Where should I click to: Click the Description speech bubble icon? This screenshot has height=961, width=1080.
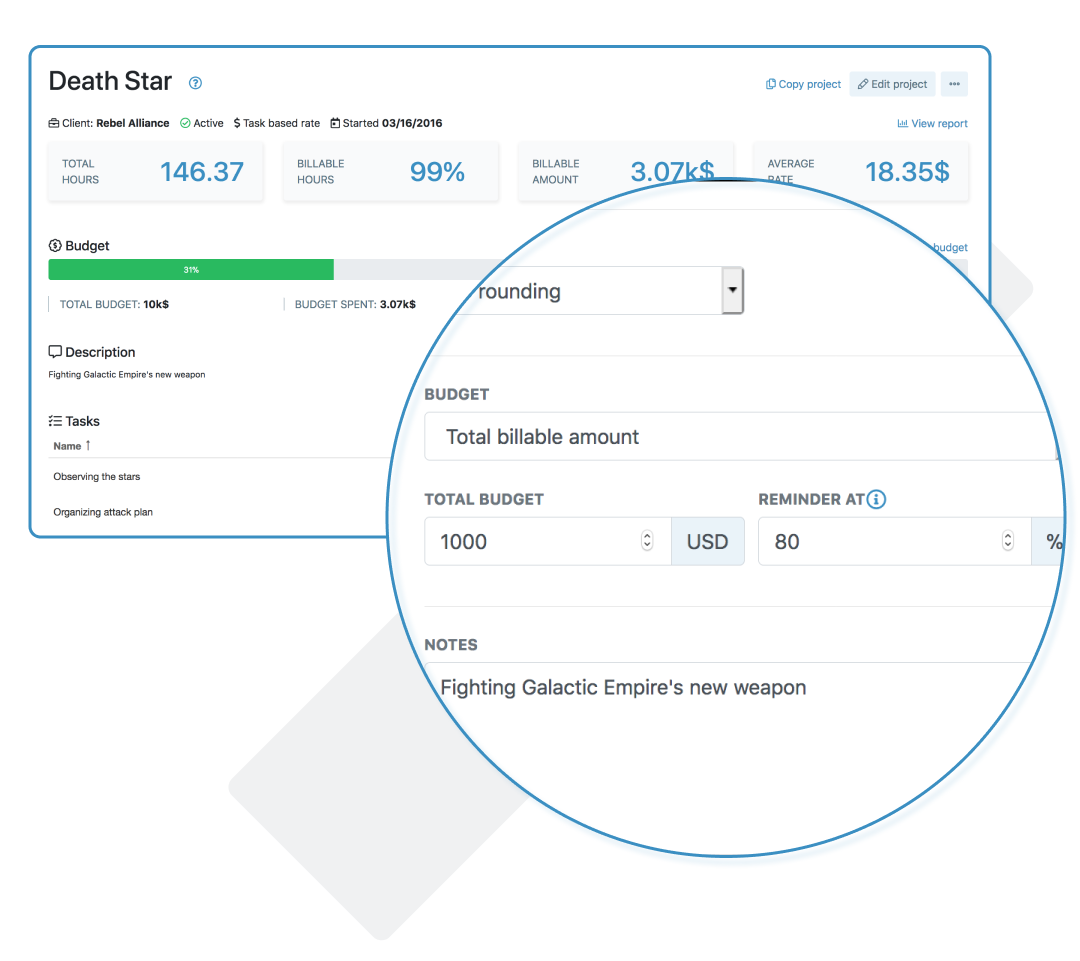[55, 352]
